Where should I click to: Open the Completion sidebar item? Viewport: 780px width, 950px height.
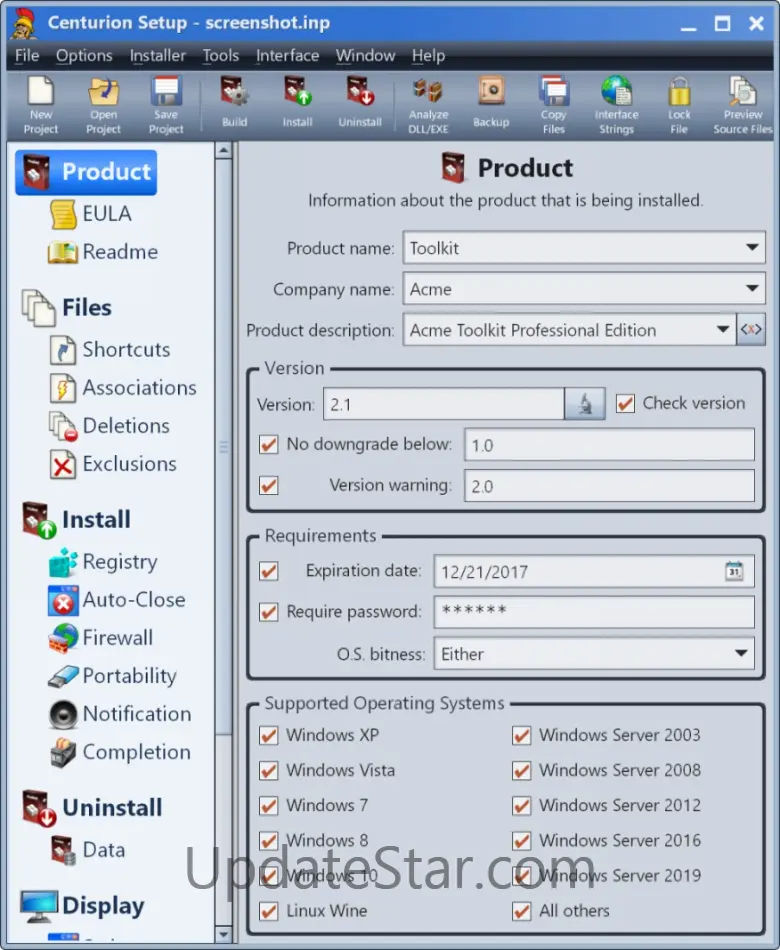tap(121, 752)
